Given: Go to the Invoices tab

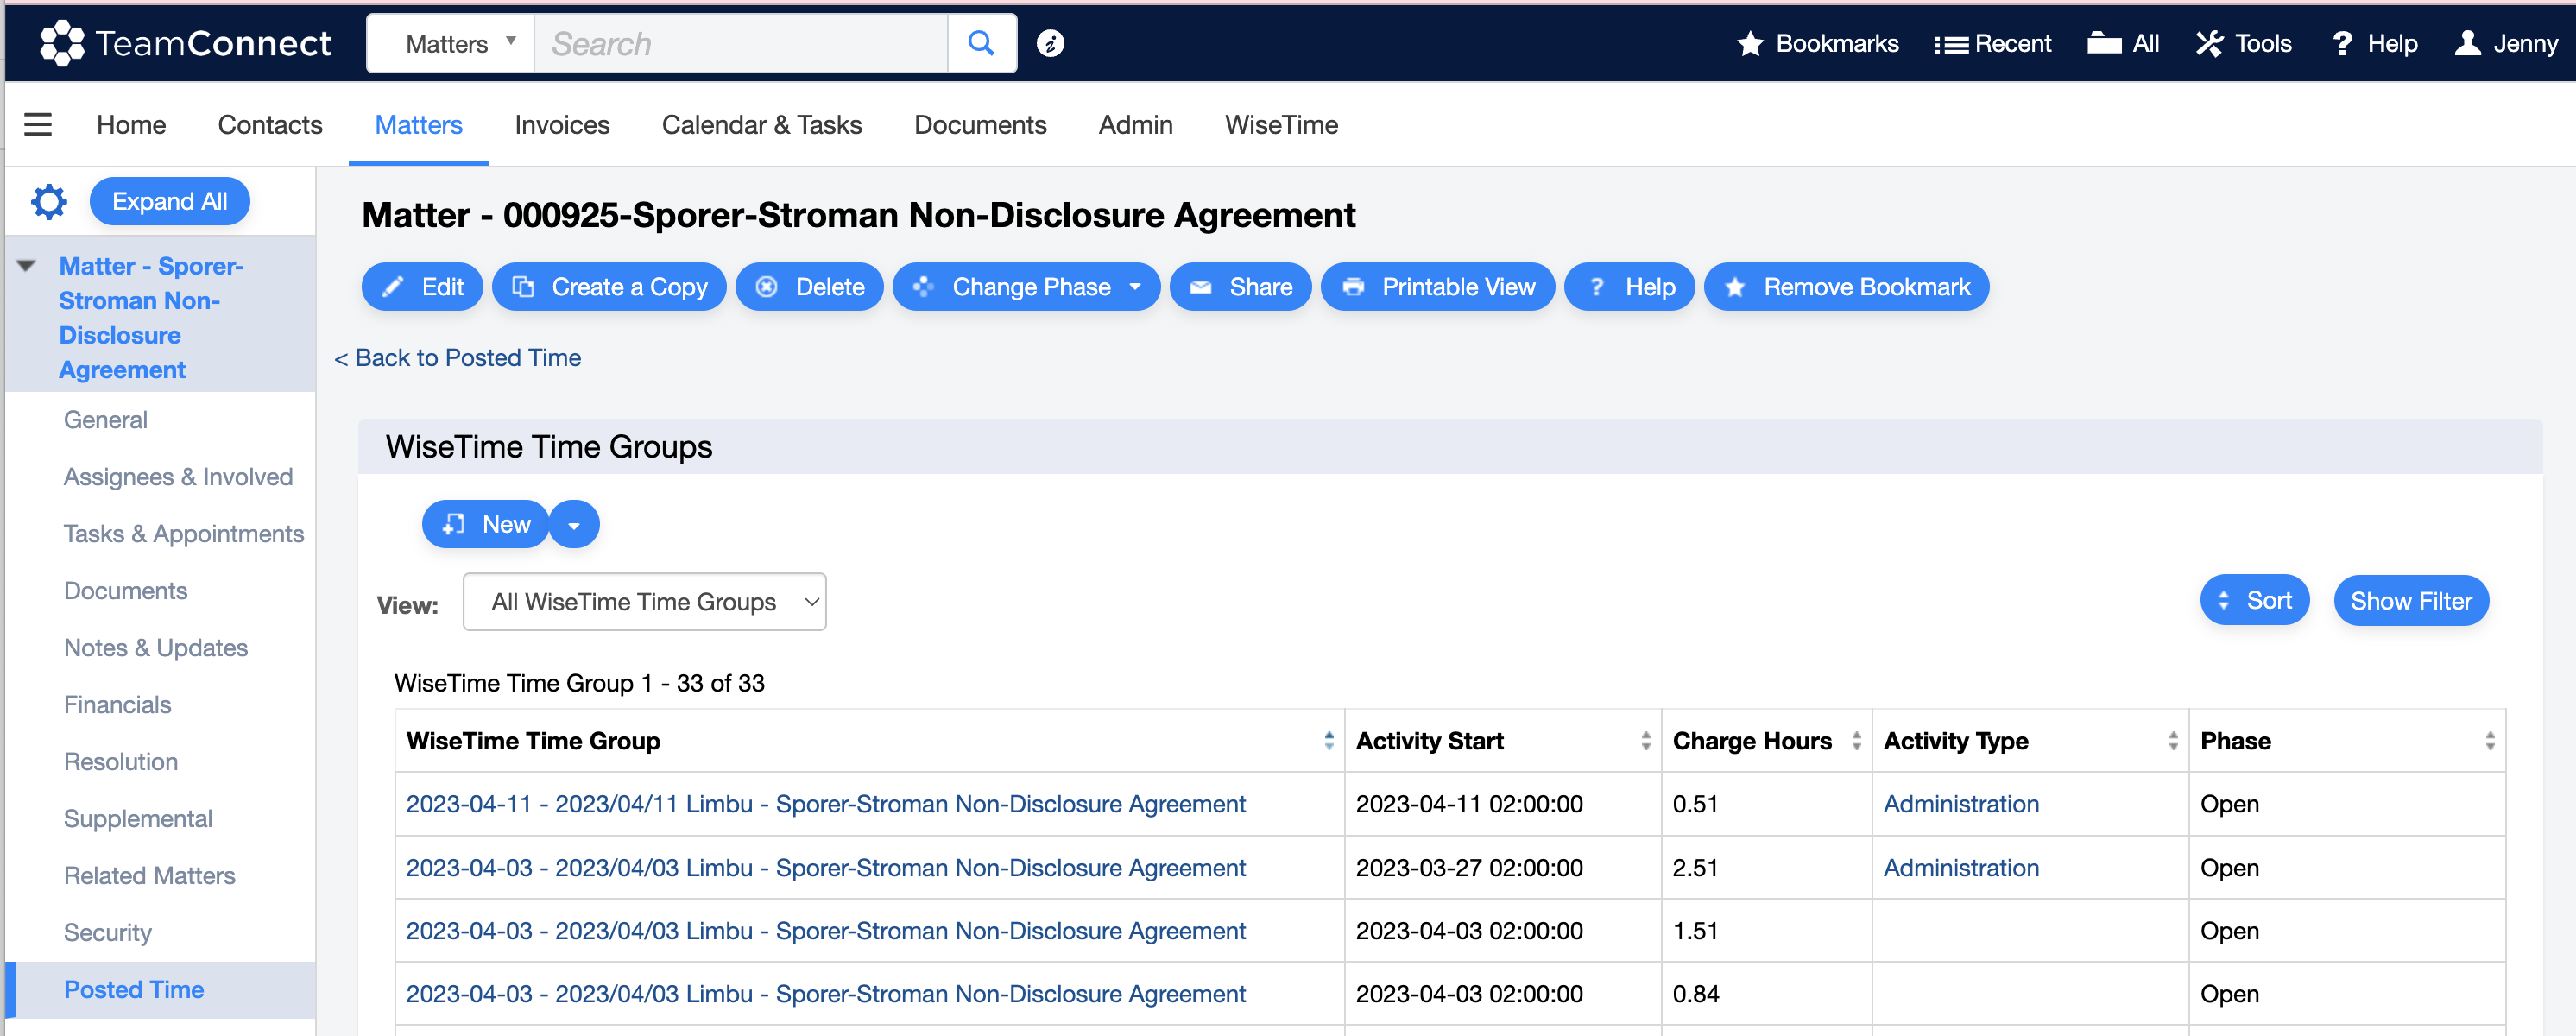Looking at the screenshot, I should pos(562,125).
